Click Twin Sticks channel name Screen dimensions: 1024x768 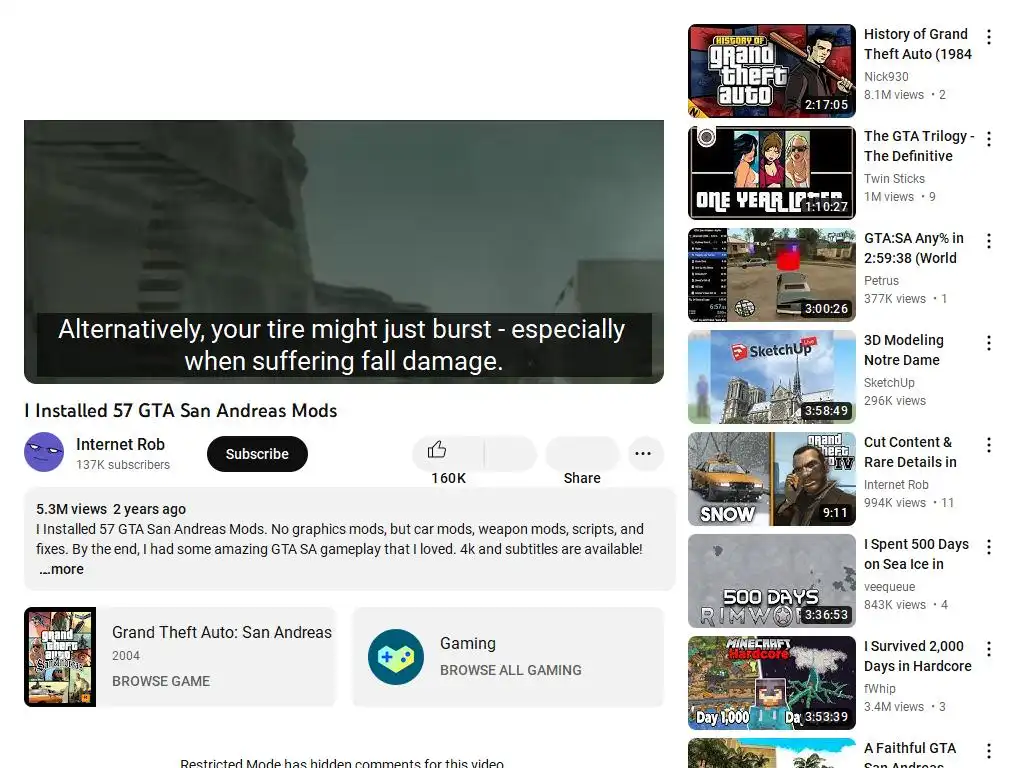(894, 178)
